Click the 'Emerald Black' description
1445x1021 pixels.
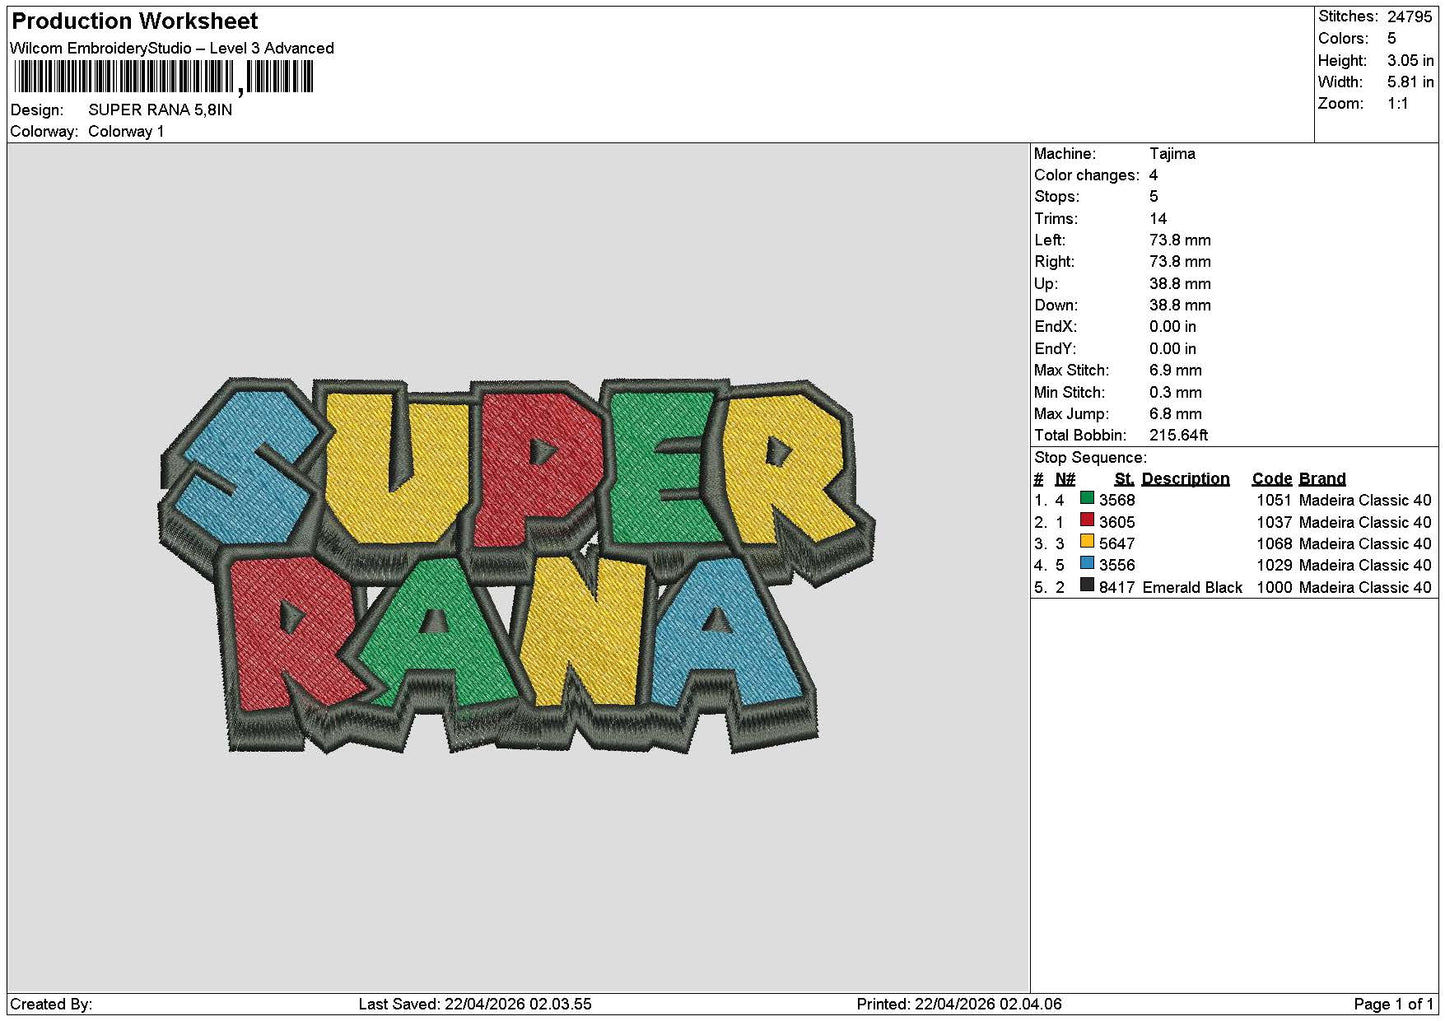1192,587
